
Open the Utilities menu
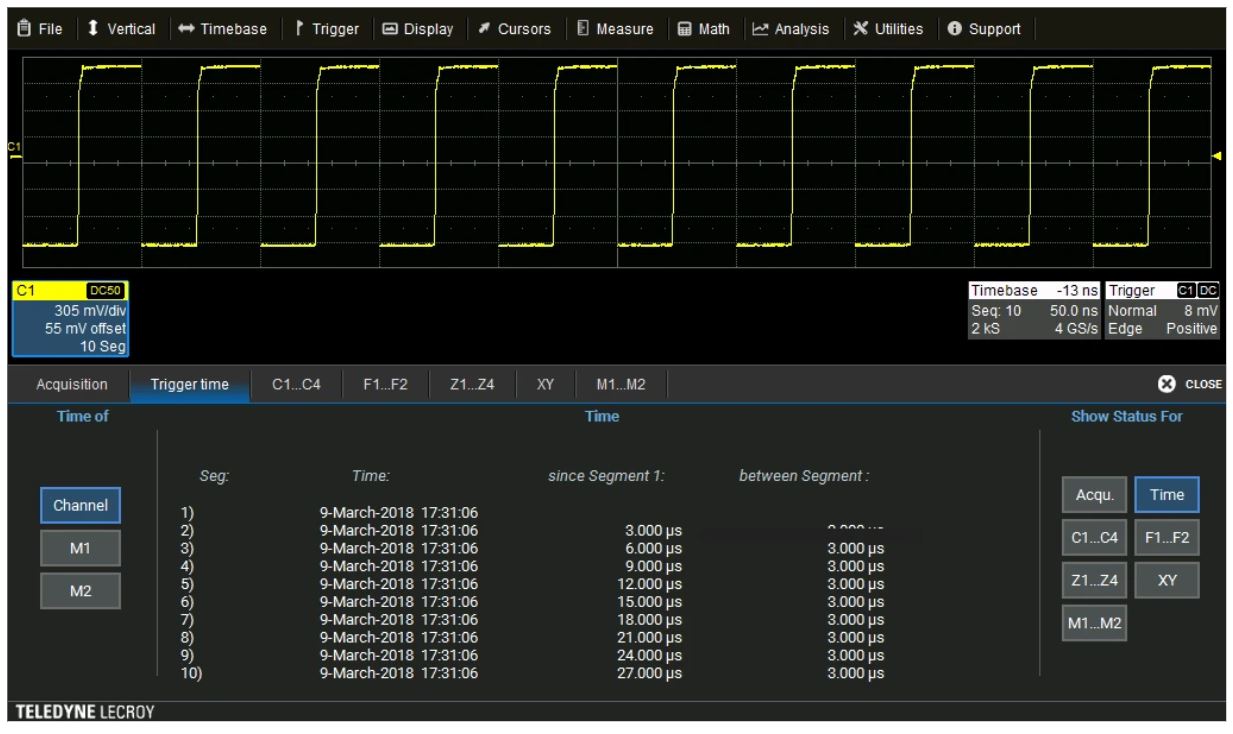tap(888, 29)
